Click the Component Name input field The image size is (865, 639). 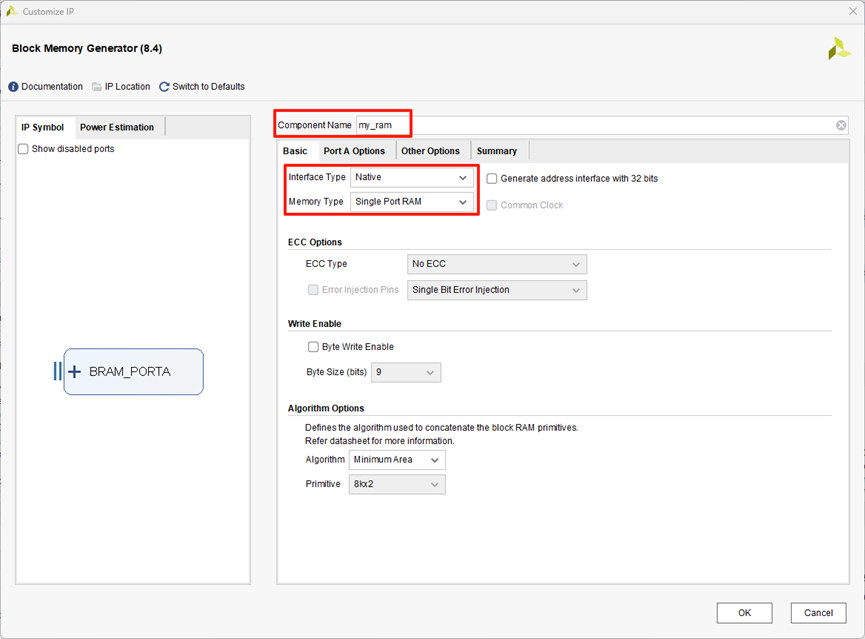(x=601, y=125)
